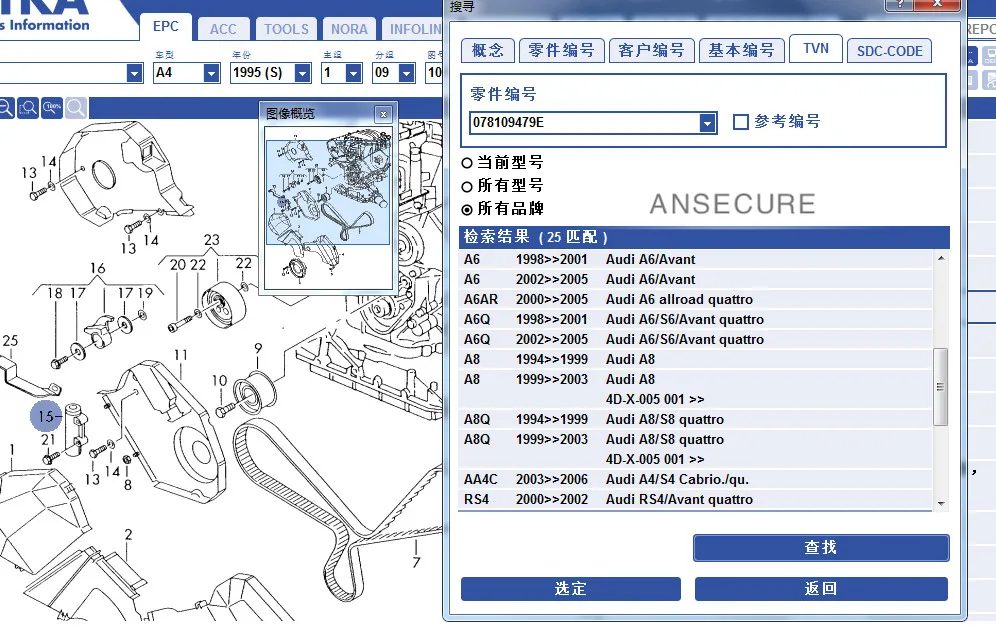This screenshot has width=996, height=635.
Task: Open the 车型 dropdown showing A4
Action: coord(212,73)
